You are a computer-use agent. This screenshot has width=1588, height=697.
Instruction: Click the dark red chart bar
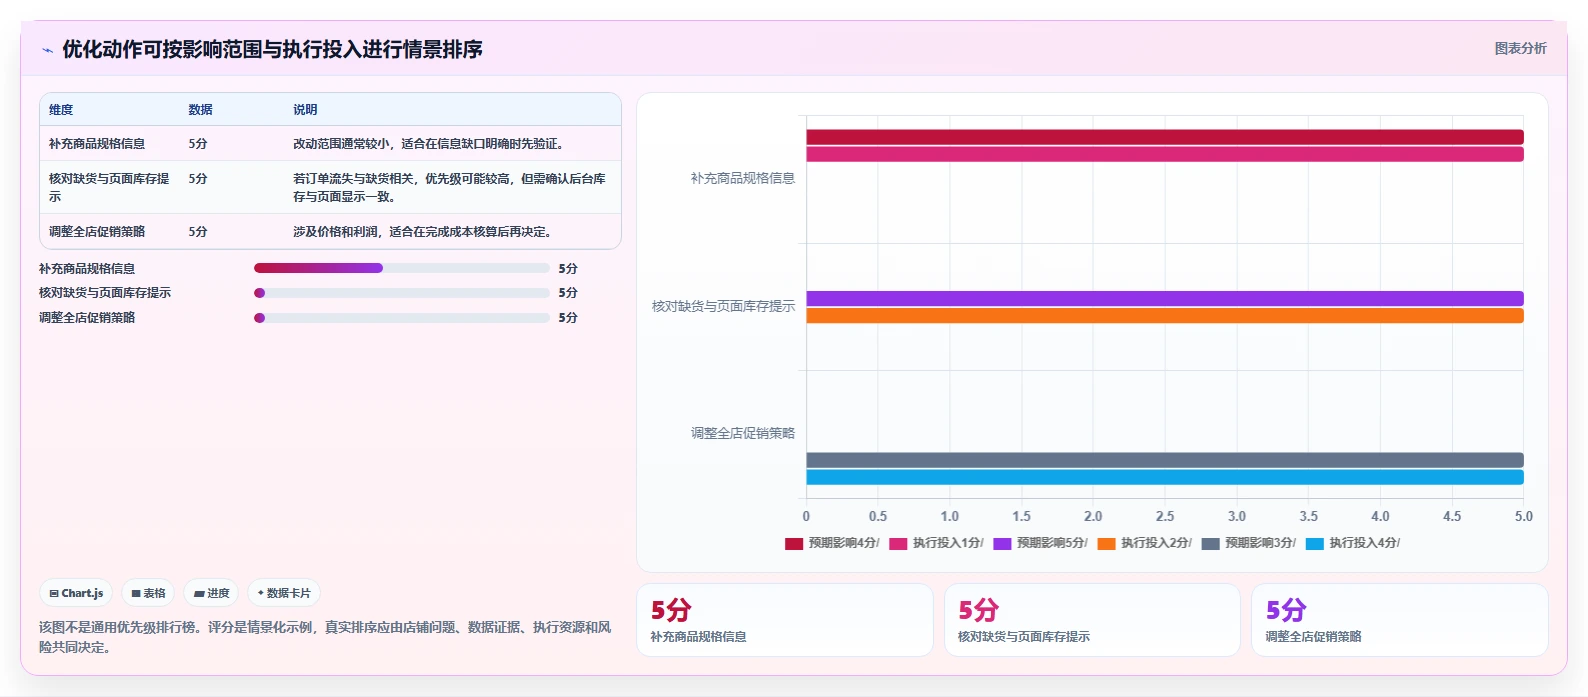coord(1165,137)
